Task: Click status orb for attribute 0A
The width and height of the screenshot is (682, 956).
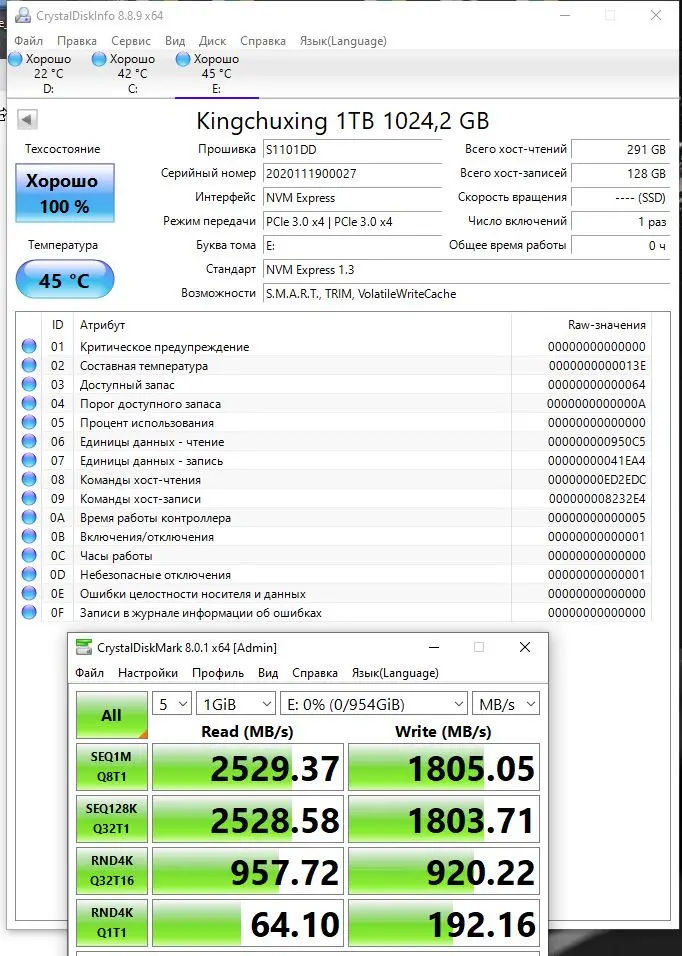Action: tap(29, 518)
